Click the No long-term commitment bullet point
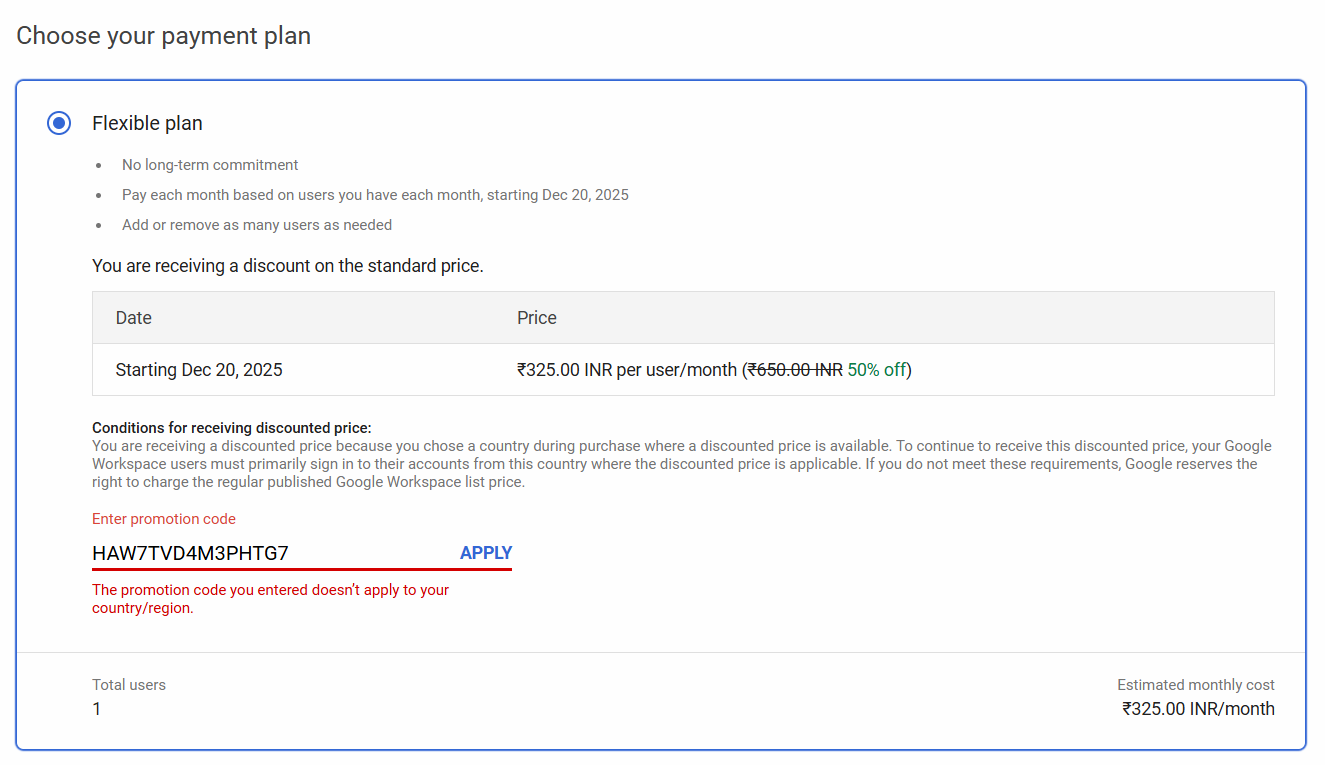 point(210,164)
